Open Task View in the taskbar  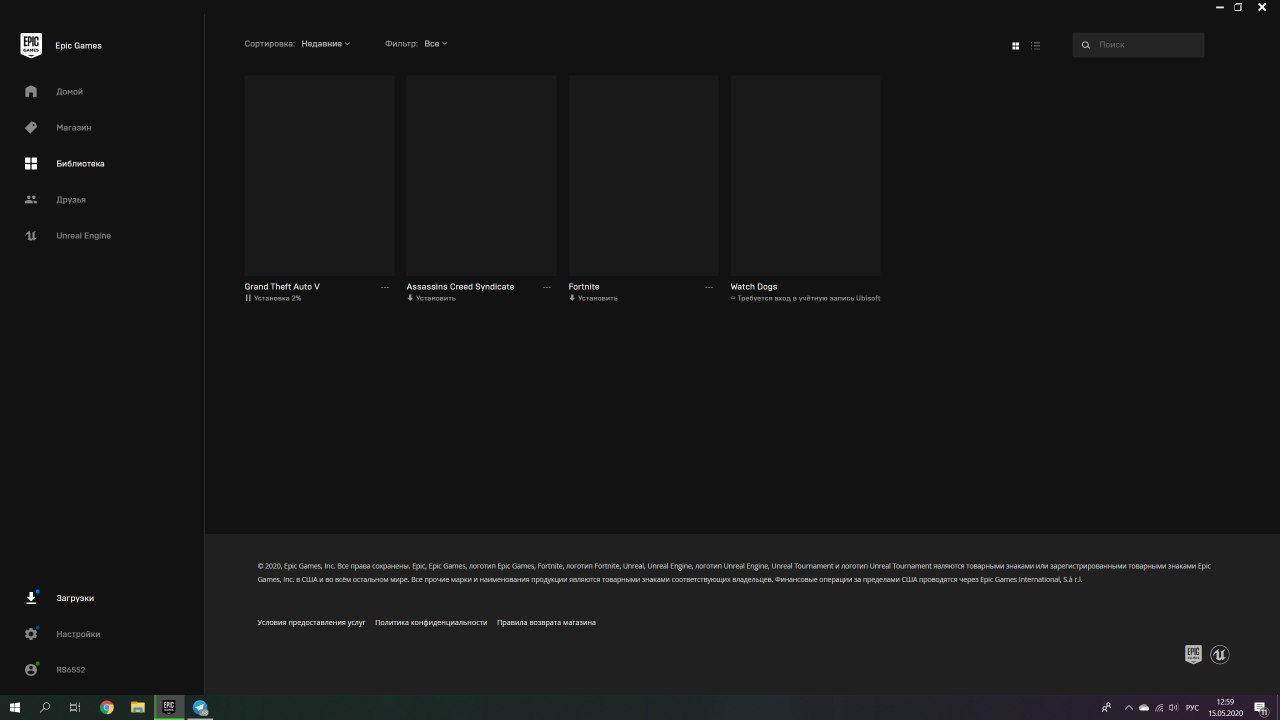coord(75,707)
